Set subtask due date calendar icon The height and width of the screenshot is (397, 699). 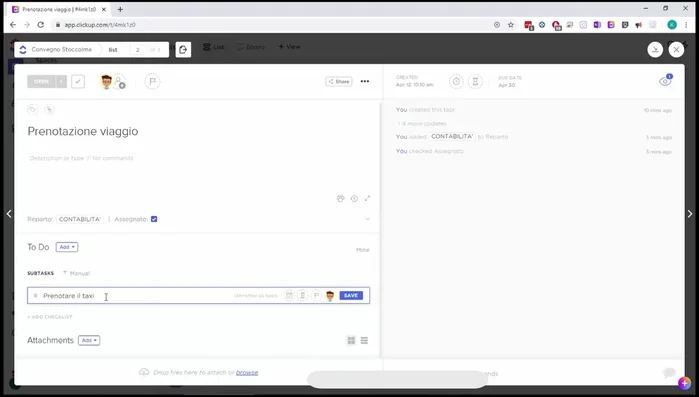289,295
